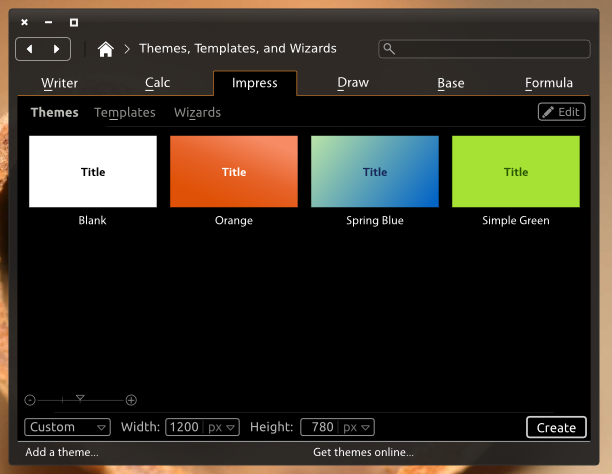Close the window with X button
This screenshot has height=474, width=612.
pos(25,22)
